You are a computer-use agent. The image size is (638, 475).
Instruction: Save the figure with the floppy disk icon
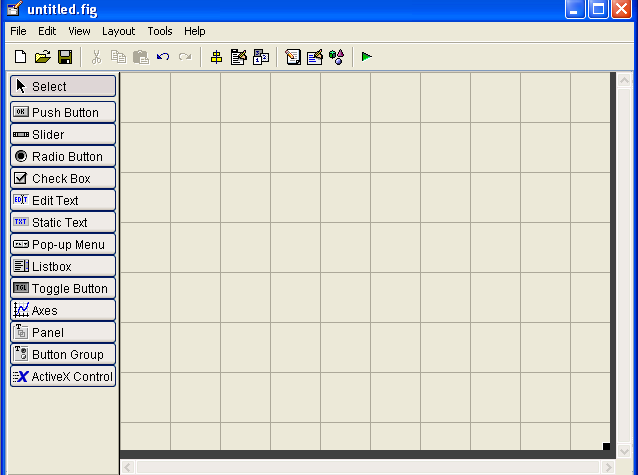pyautogui.click(x=65, y=57)
